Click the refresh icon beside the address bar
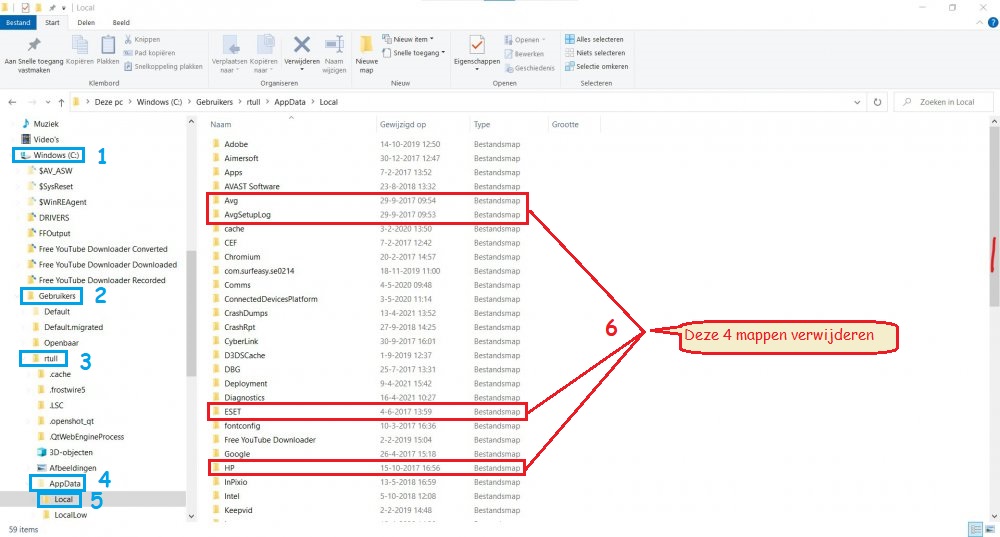1000x537 pixels. coord(877,102)
